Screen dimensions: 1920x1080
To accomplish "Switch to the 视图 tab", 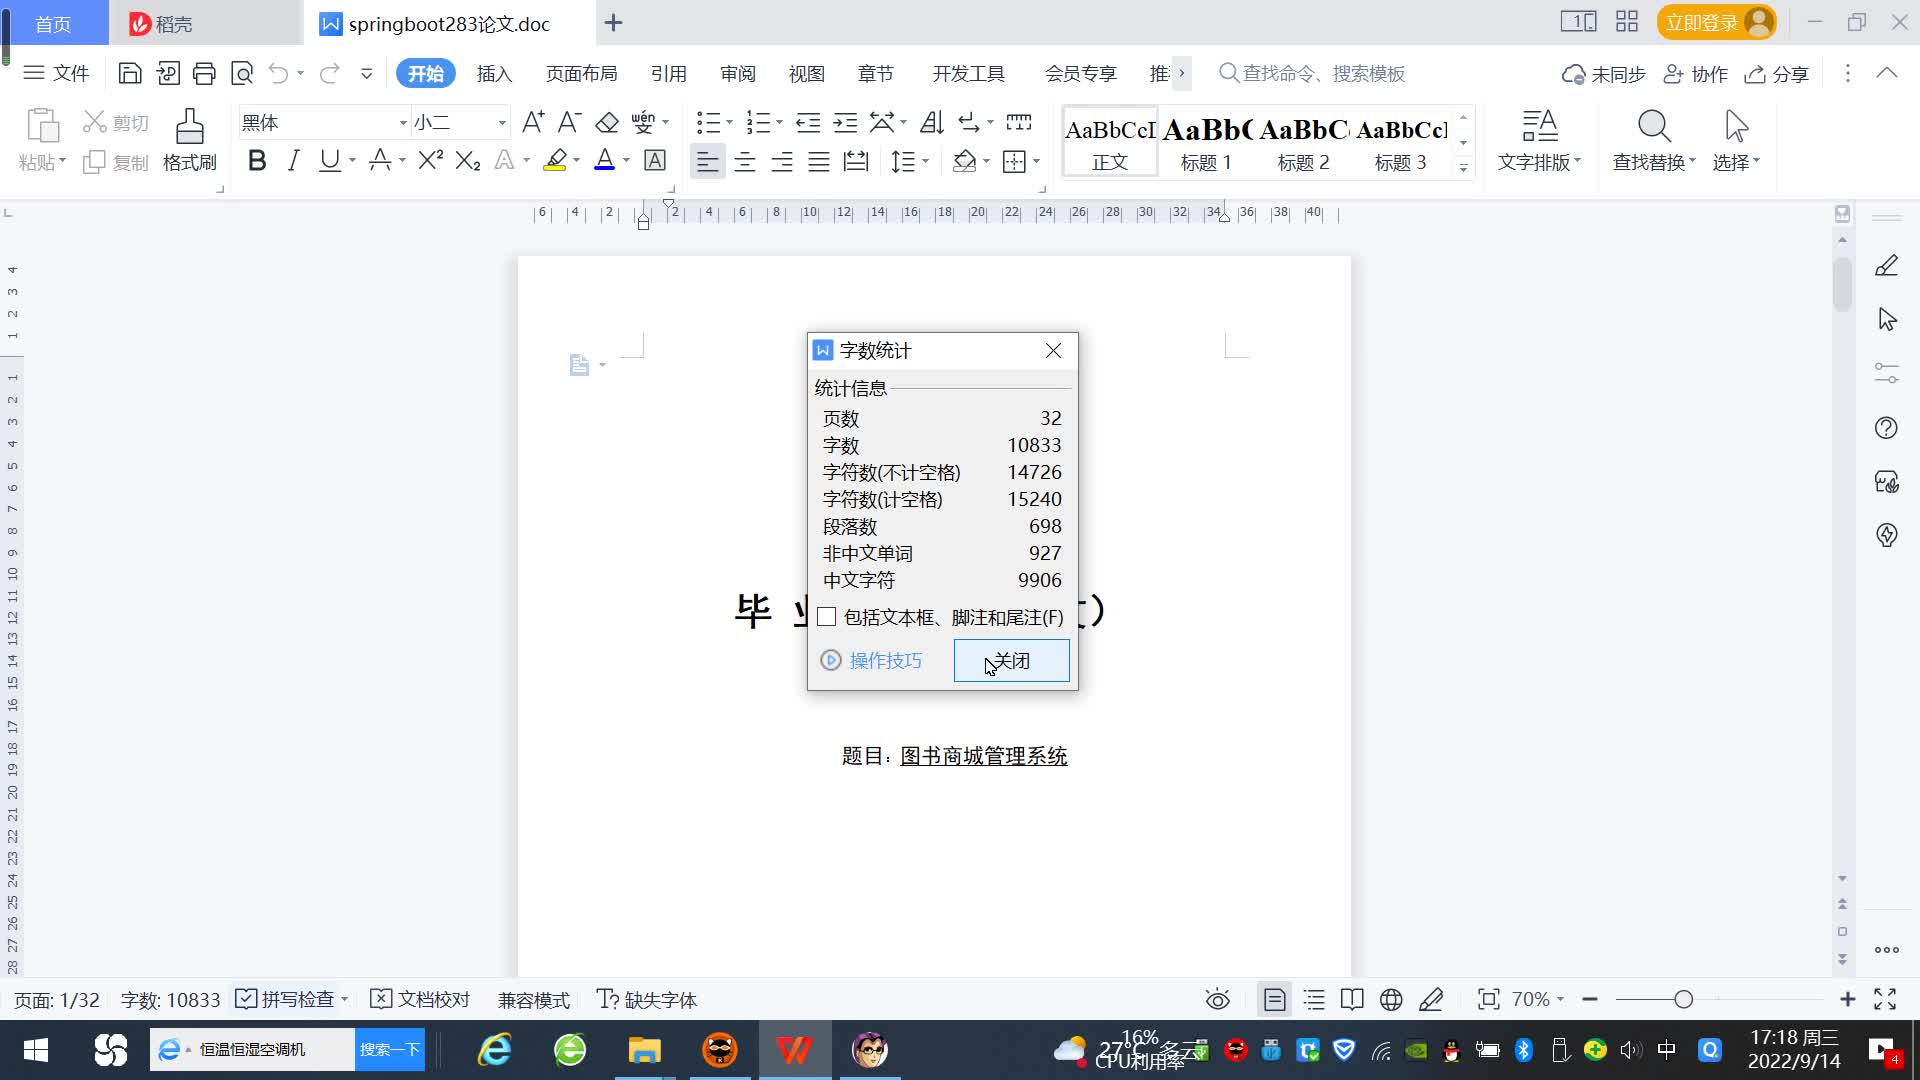I will pos(807,74).
